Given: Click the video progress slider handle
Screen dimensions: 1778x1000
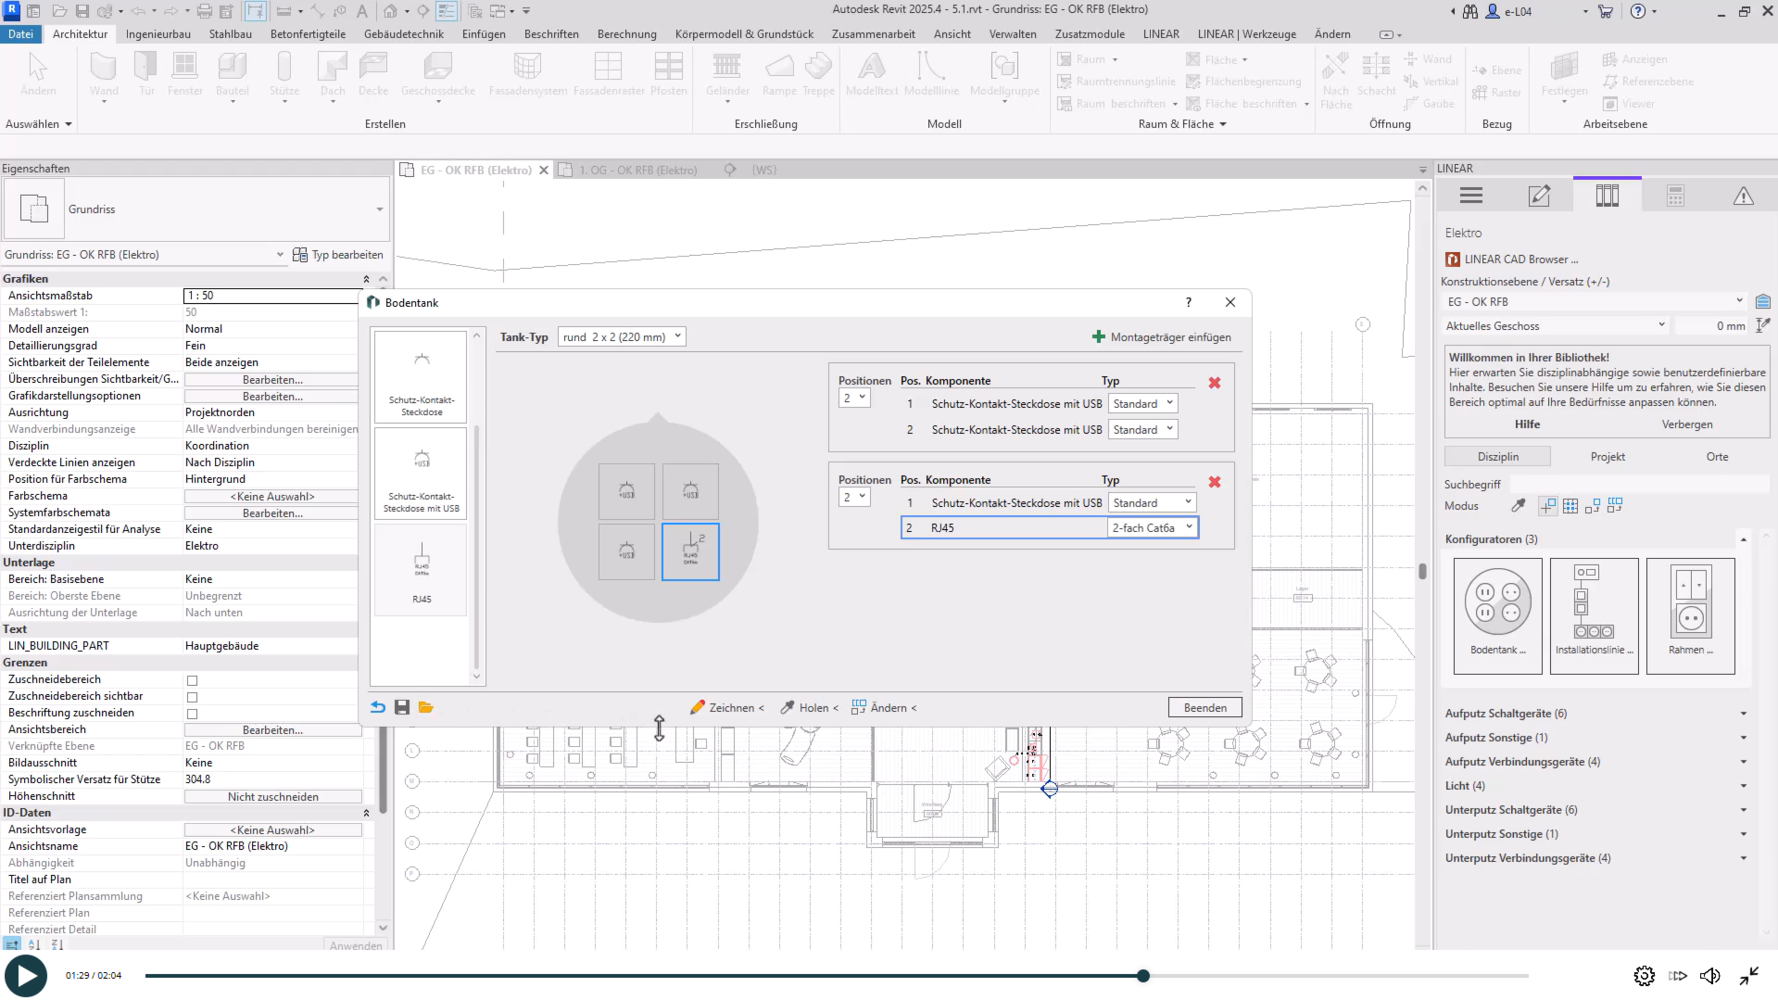Looking at the screenshot, I should [1143, 976].
